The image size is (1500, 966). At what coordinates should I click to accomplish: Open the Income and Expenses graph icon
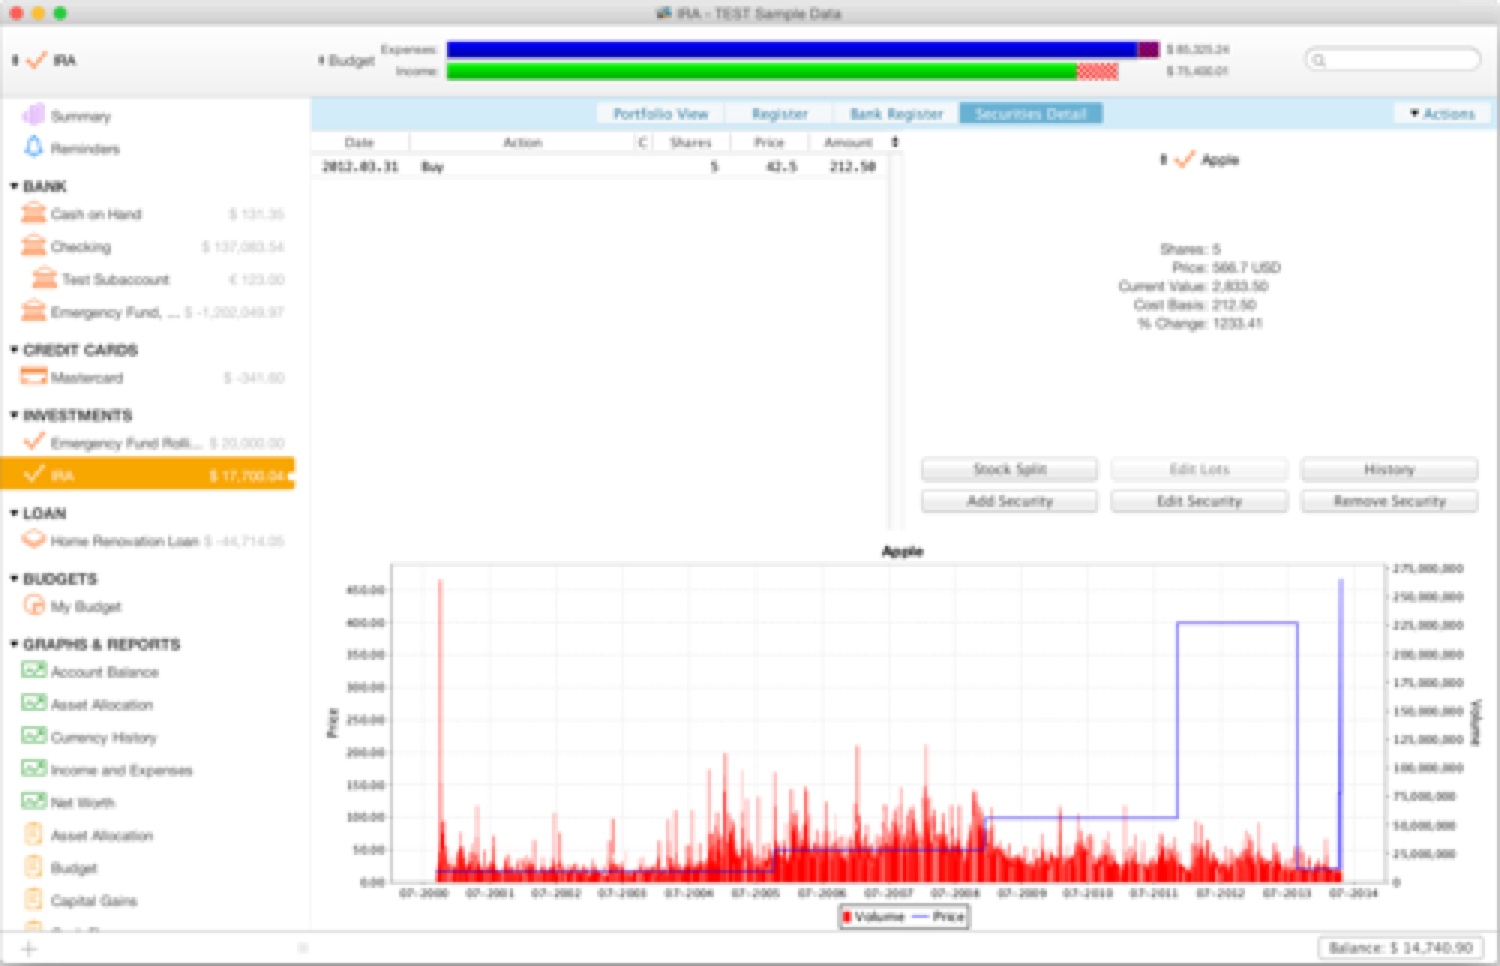[34, 769]
